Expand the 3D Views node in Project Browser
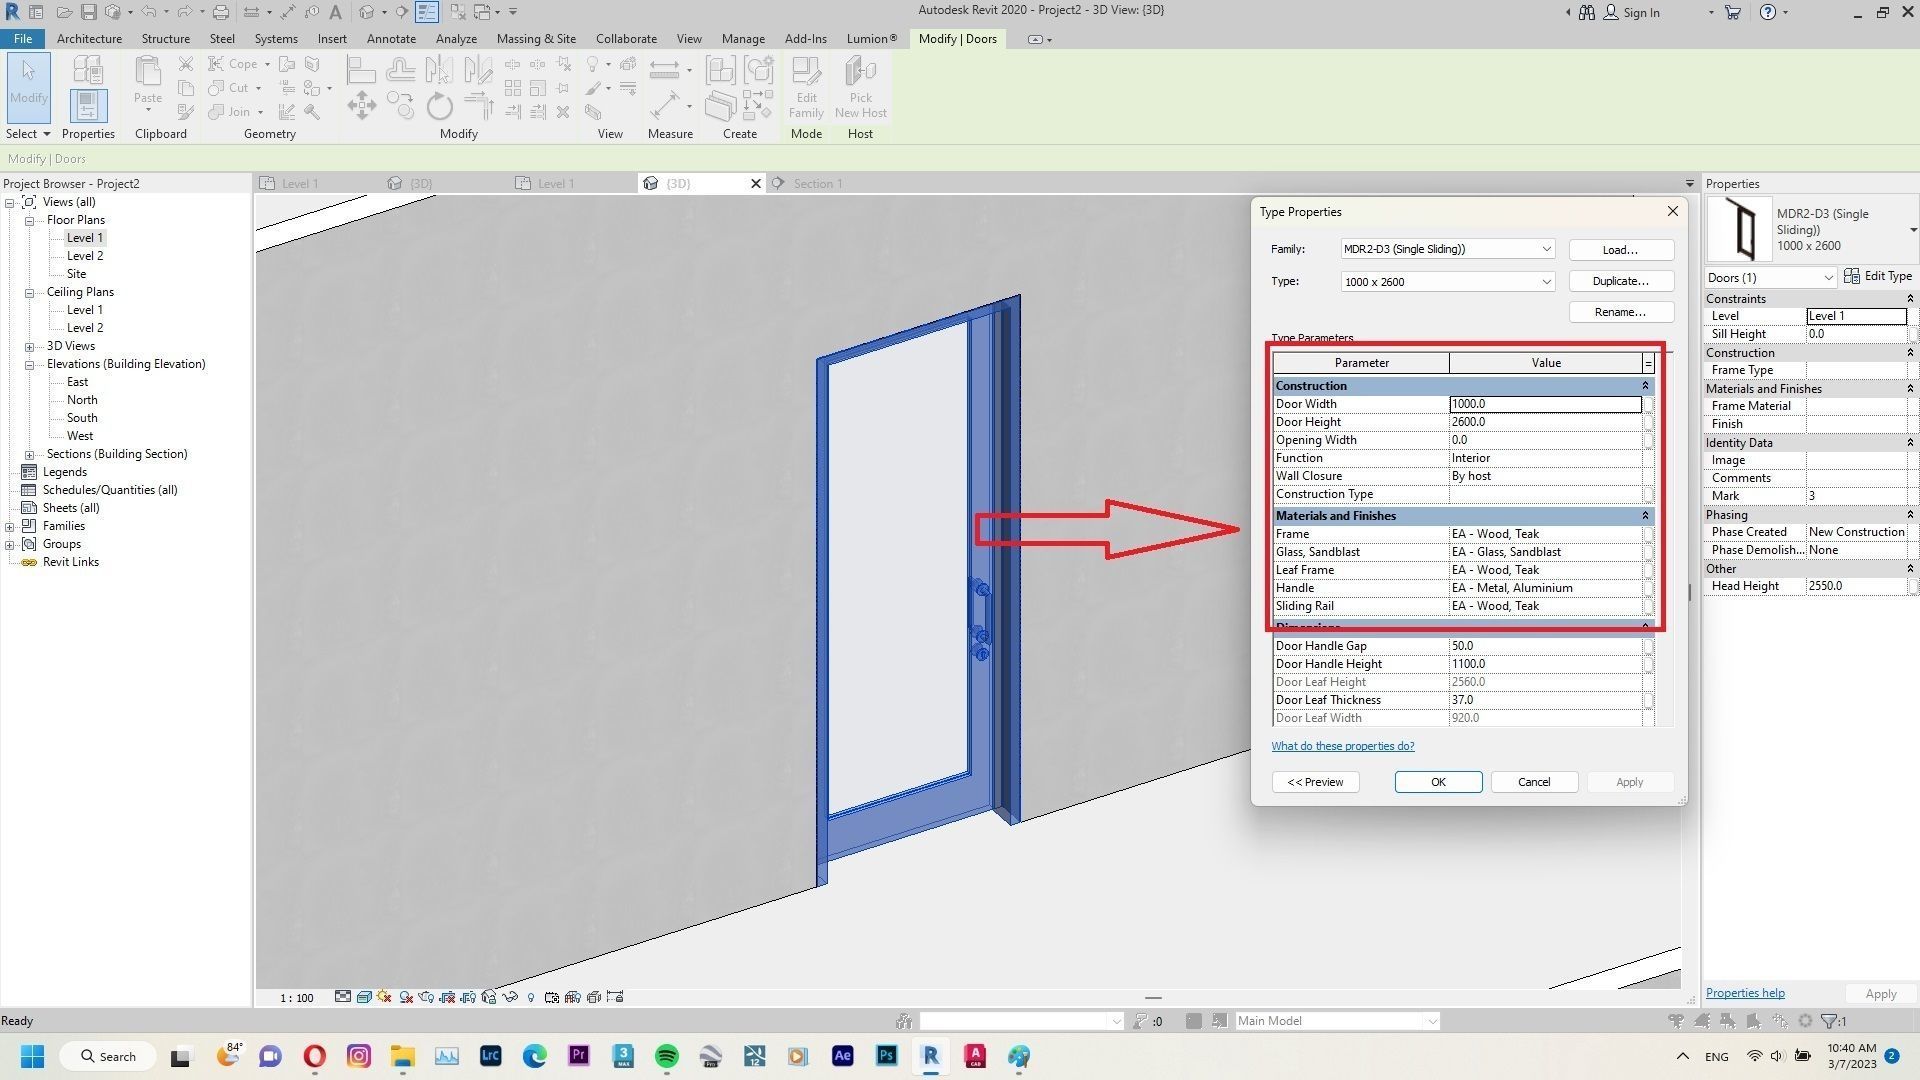The image size is (1920, 1080). coord(29,345)
